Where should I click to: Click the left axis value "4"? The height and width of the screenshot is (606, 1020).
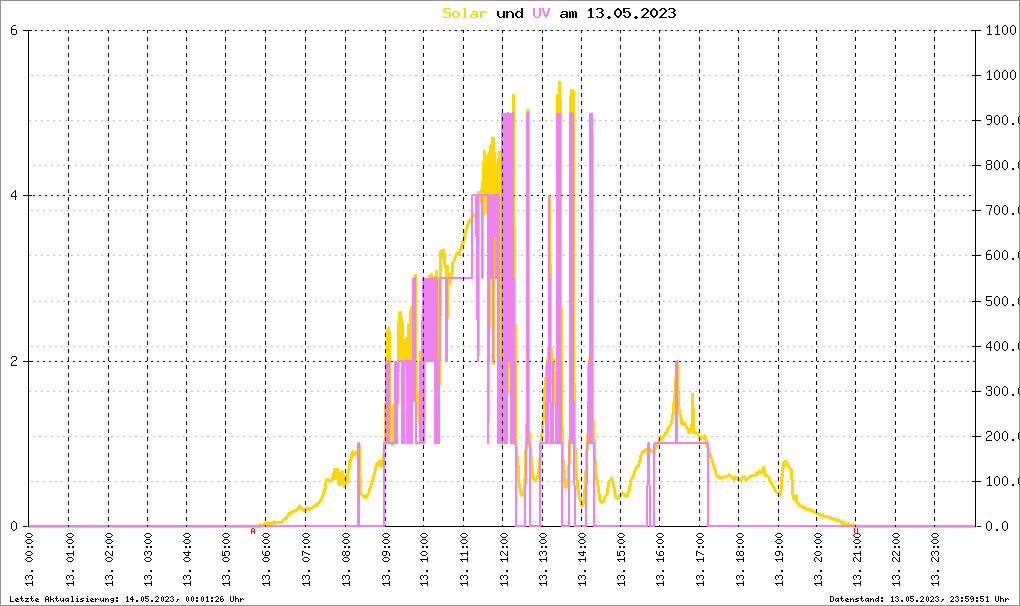[14, 196]
